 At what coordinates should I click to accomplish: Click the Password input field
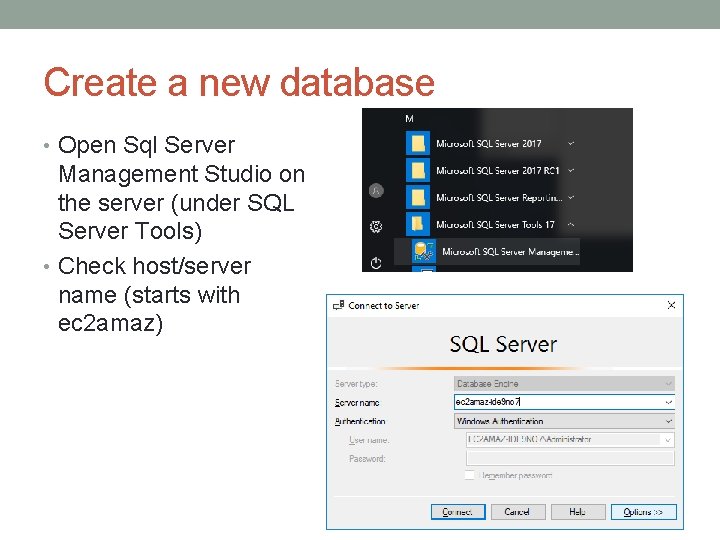[570, 458]
